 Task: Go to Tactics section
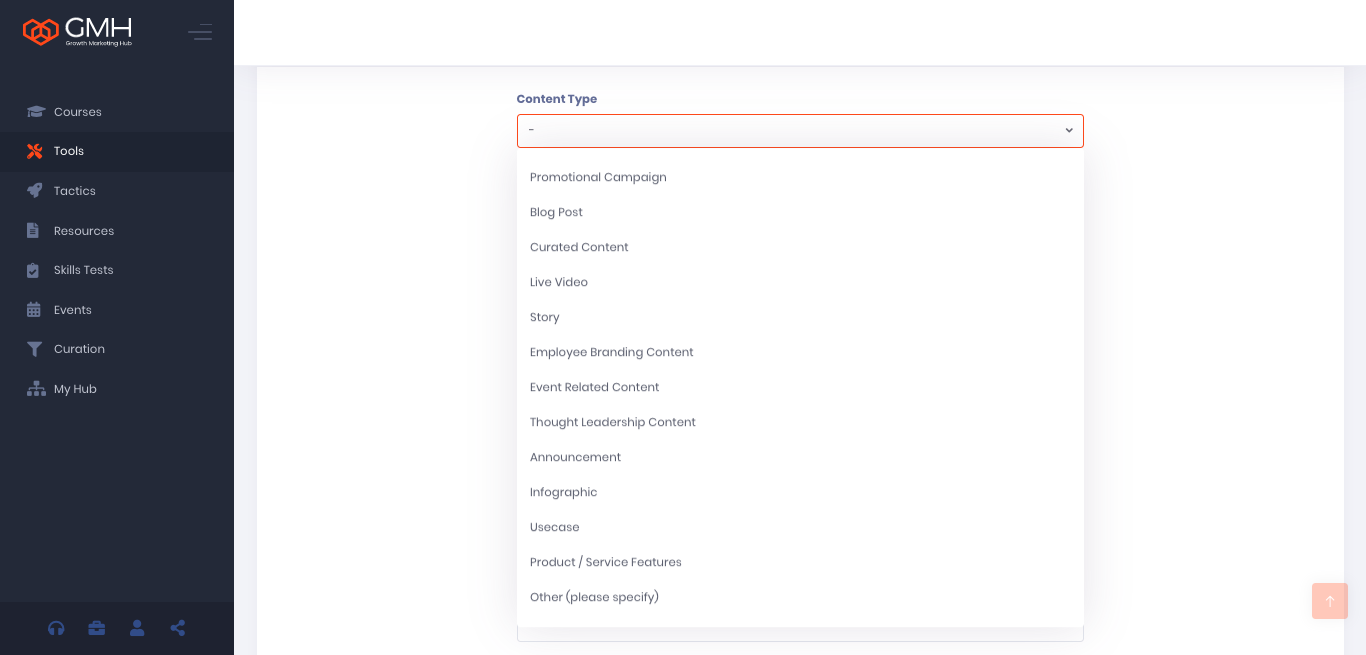117,191
